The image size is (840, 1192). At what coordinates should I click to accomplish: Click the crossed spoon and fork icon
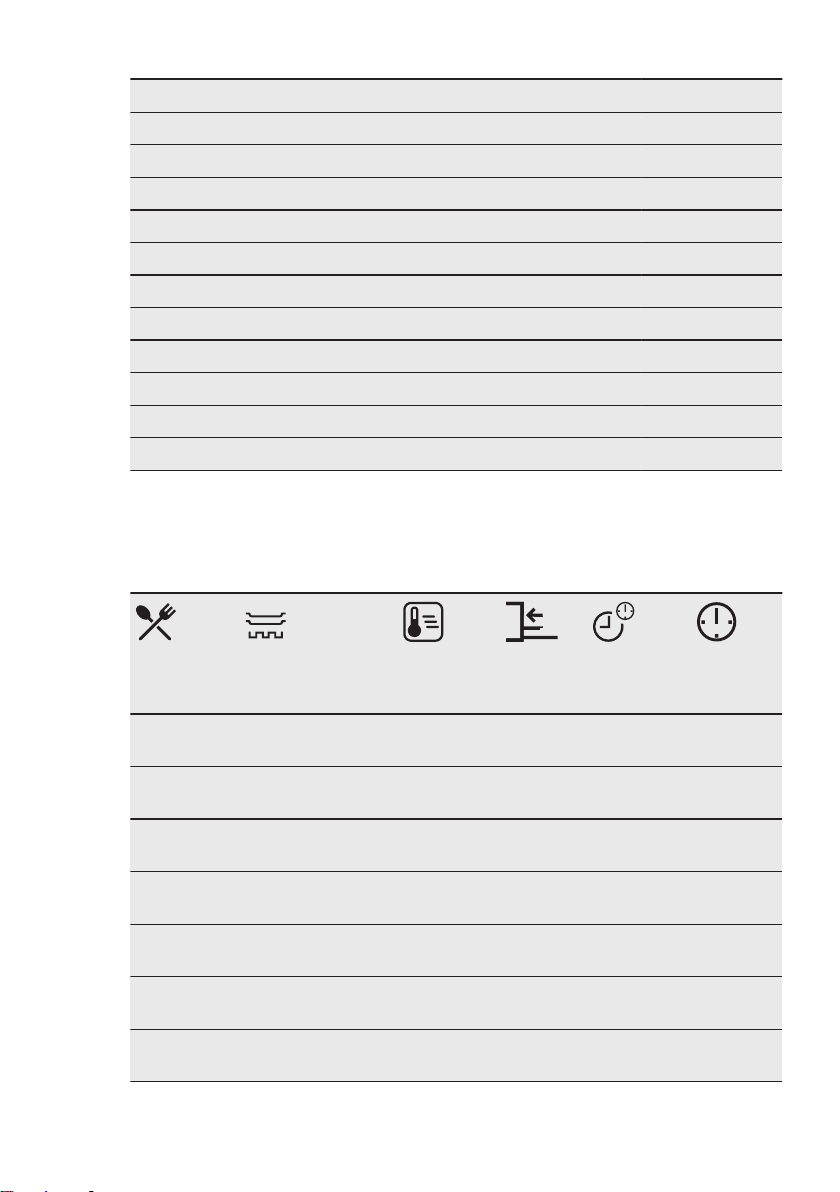[155, 622]
